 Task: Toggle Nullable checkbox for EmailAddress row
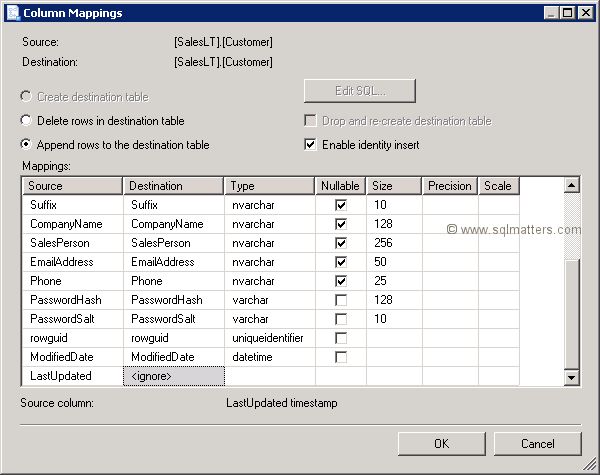point(341,262)
